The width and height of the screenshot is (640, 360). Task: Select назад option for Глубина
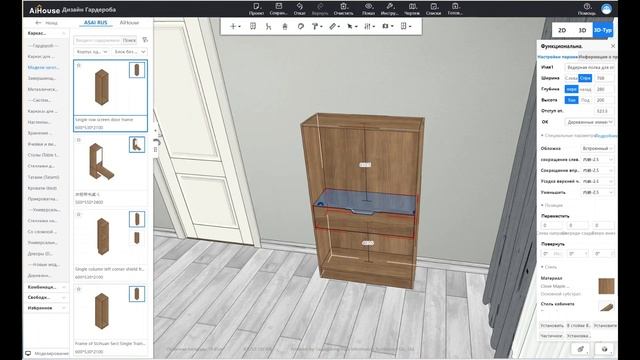[x=585, y=89]
